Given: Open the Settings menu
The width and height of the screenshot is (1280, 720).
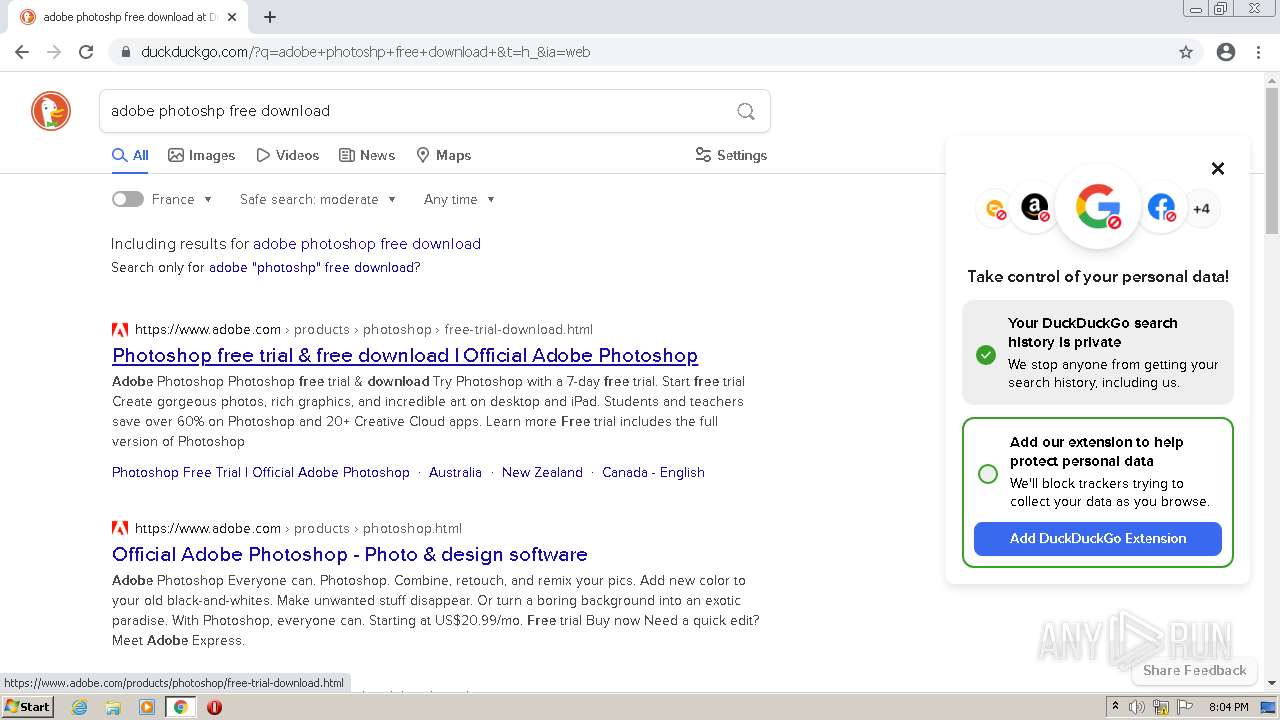Looking at the screenshot, I should point(731,155).
